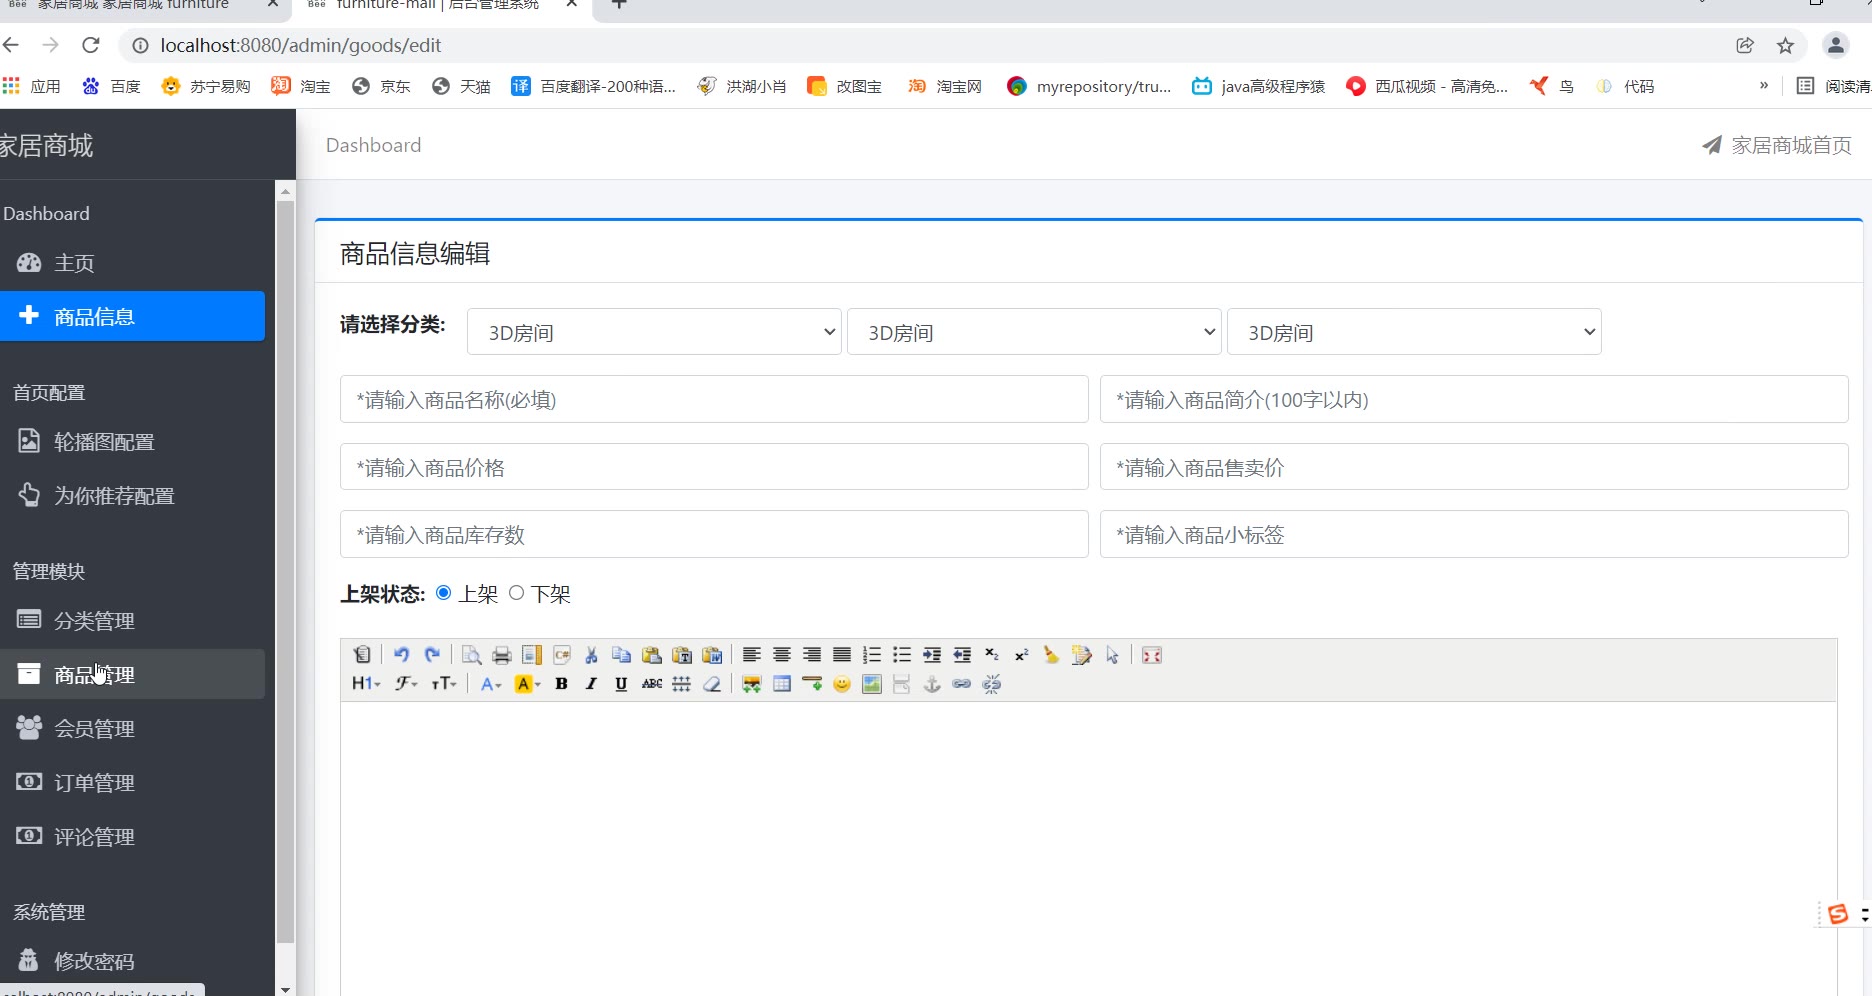Insert a table in editor

tap(782, 684)
